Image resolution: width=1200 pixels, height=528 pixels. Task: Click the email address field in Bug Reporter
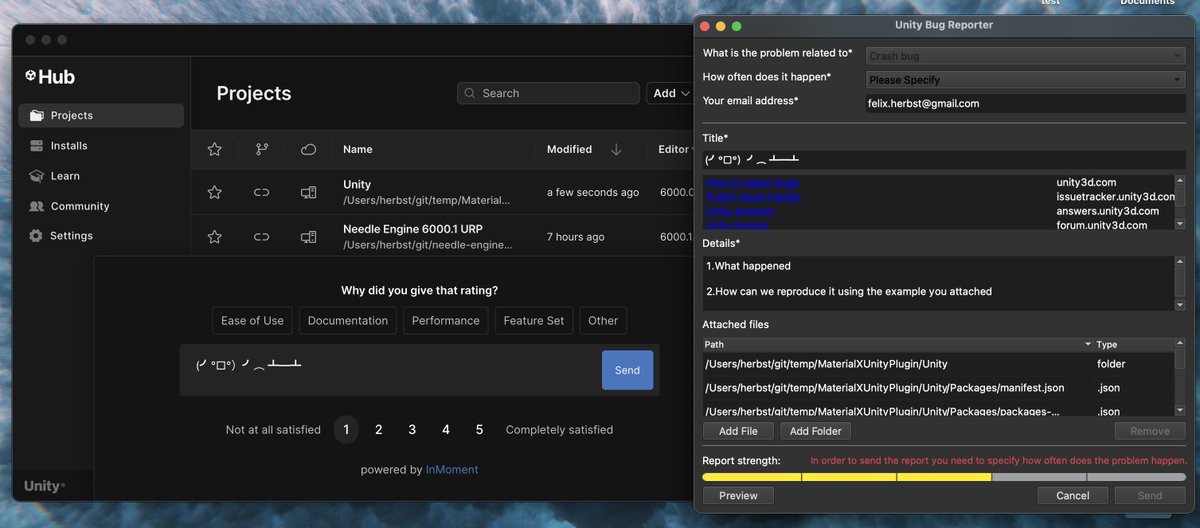pos(1025,103)
